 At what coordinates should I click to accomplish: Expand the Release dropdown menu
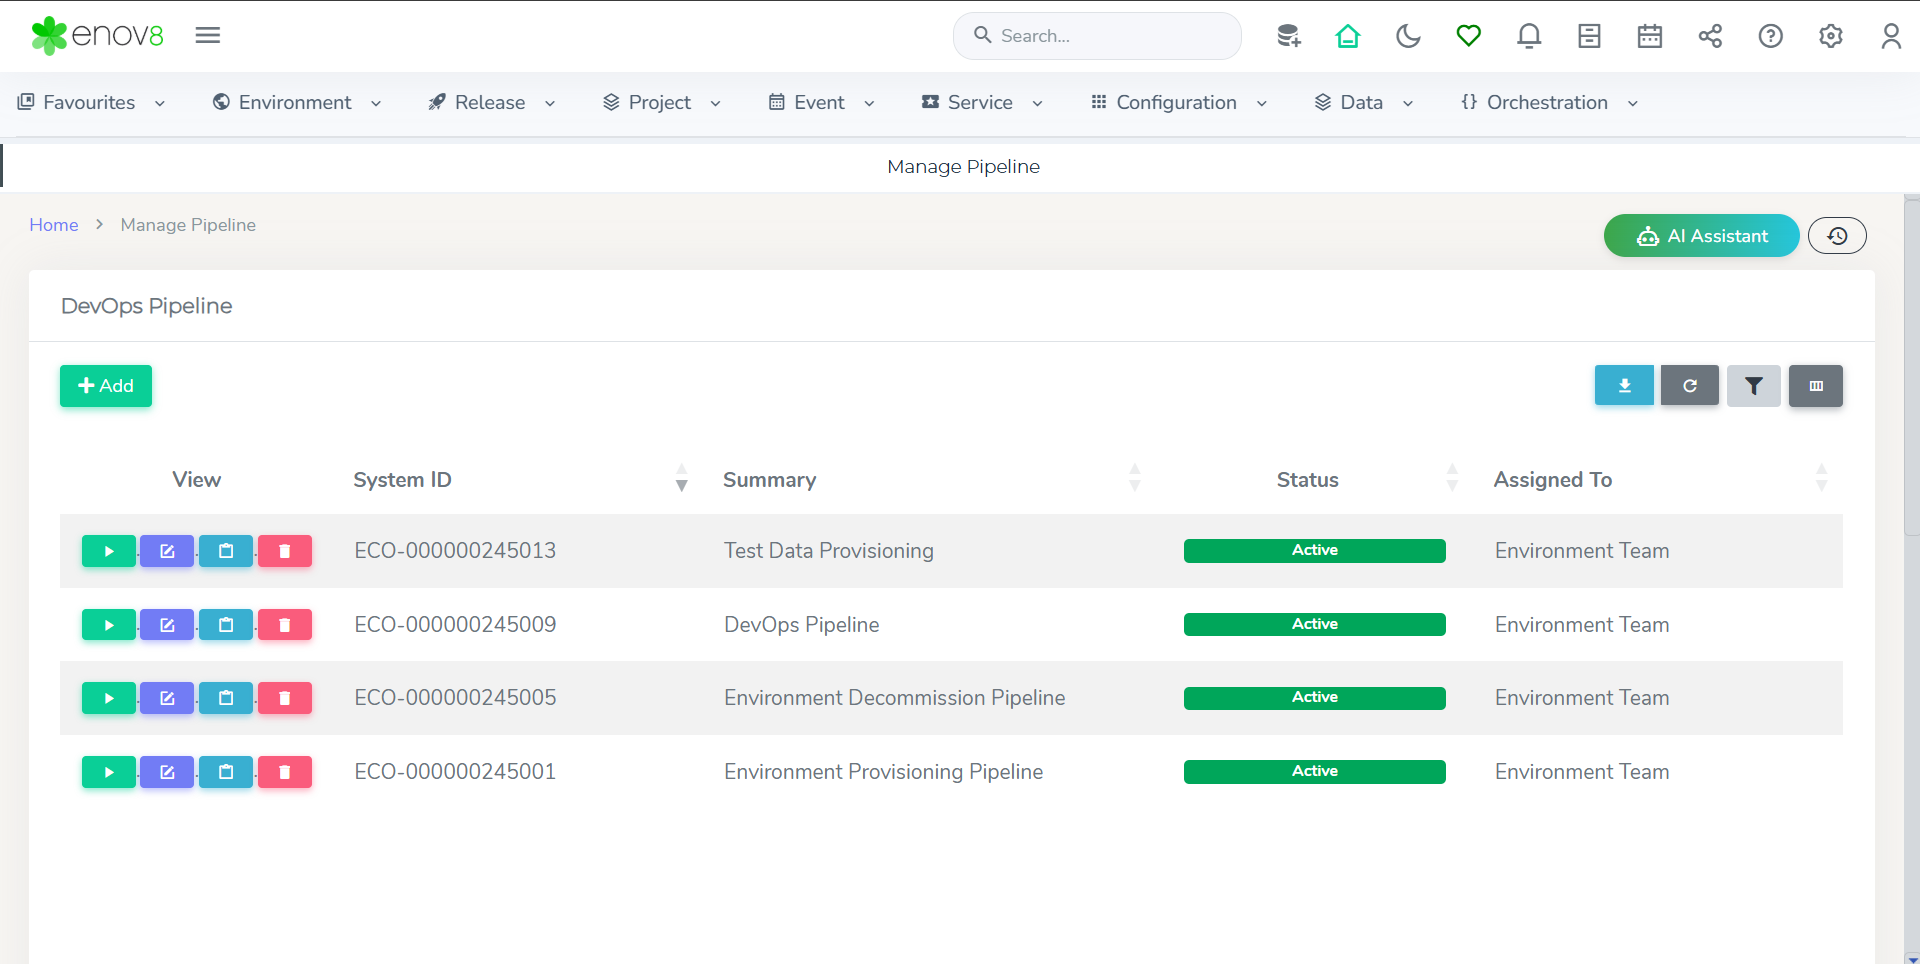(x=491, y=103)
